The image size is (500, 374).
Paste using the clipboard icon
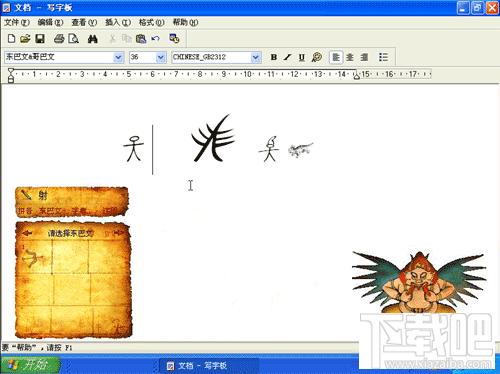[x=141, y=39]
